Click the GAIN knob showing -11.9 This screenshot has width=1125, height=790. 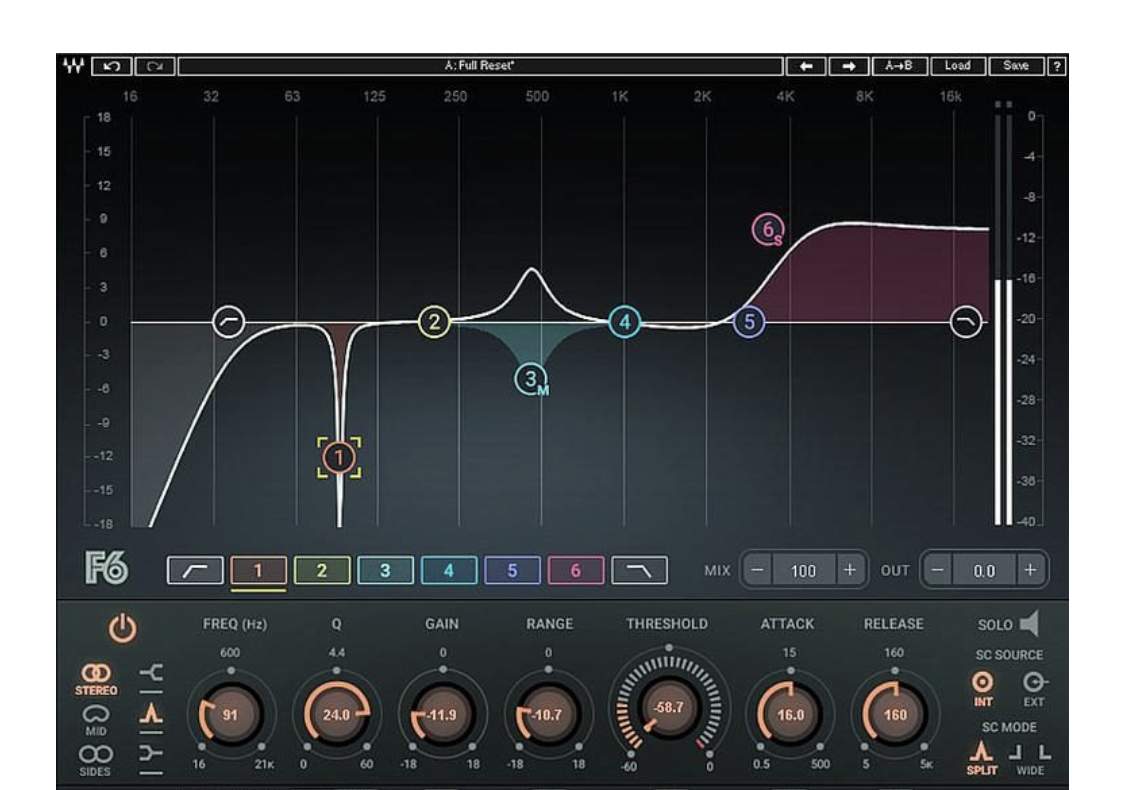442,715
